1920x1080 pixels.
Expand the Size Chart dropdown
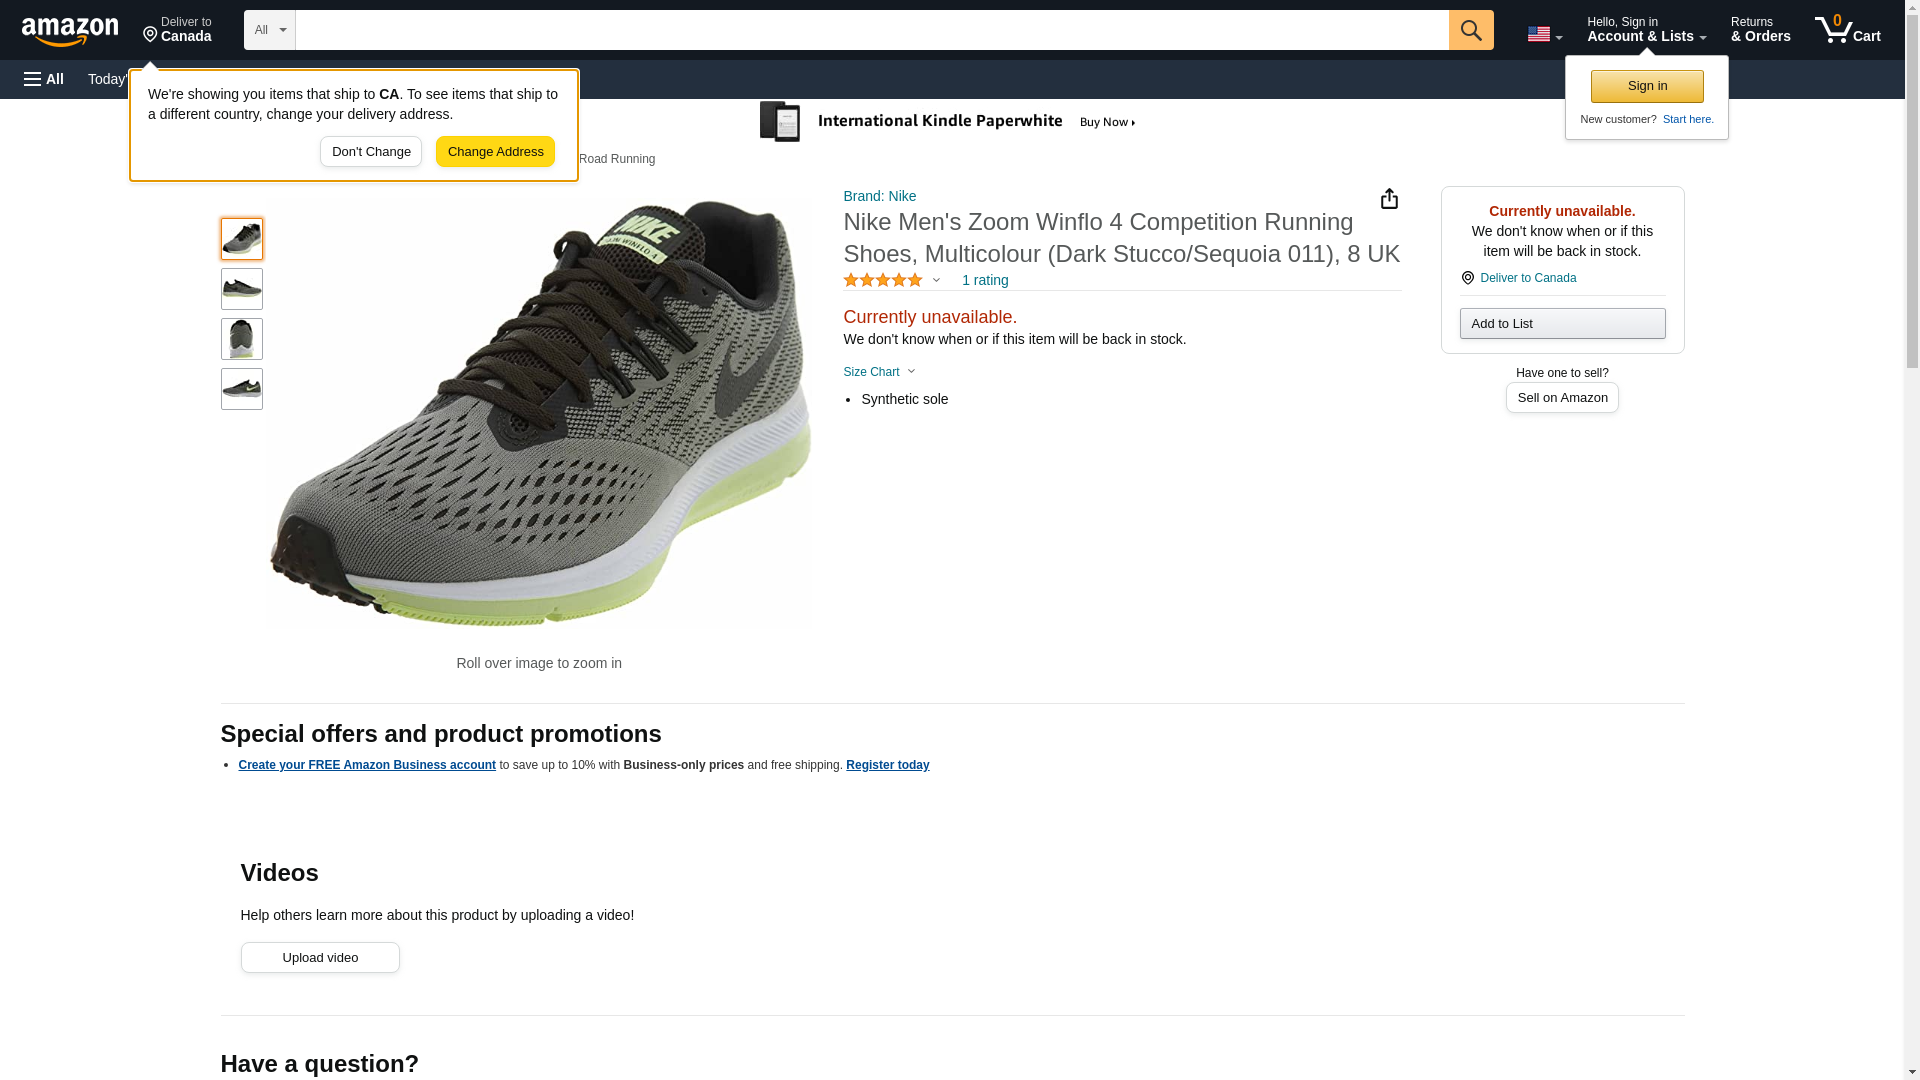[879, 372]
